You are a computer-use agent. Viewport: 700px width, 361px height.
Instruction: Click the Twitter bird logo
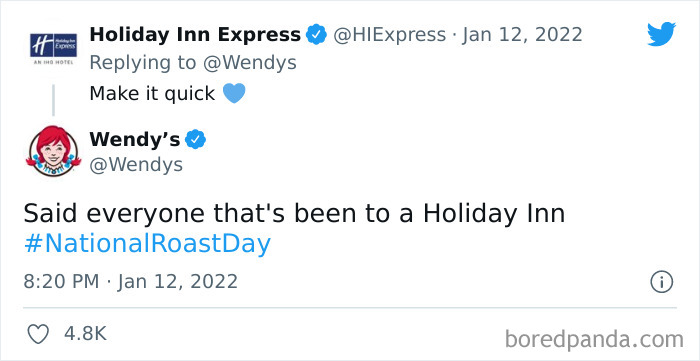point(661,34)
